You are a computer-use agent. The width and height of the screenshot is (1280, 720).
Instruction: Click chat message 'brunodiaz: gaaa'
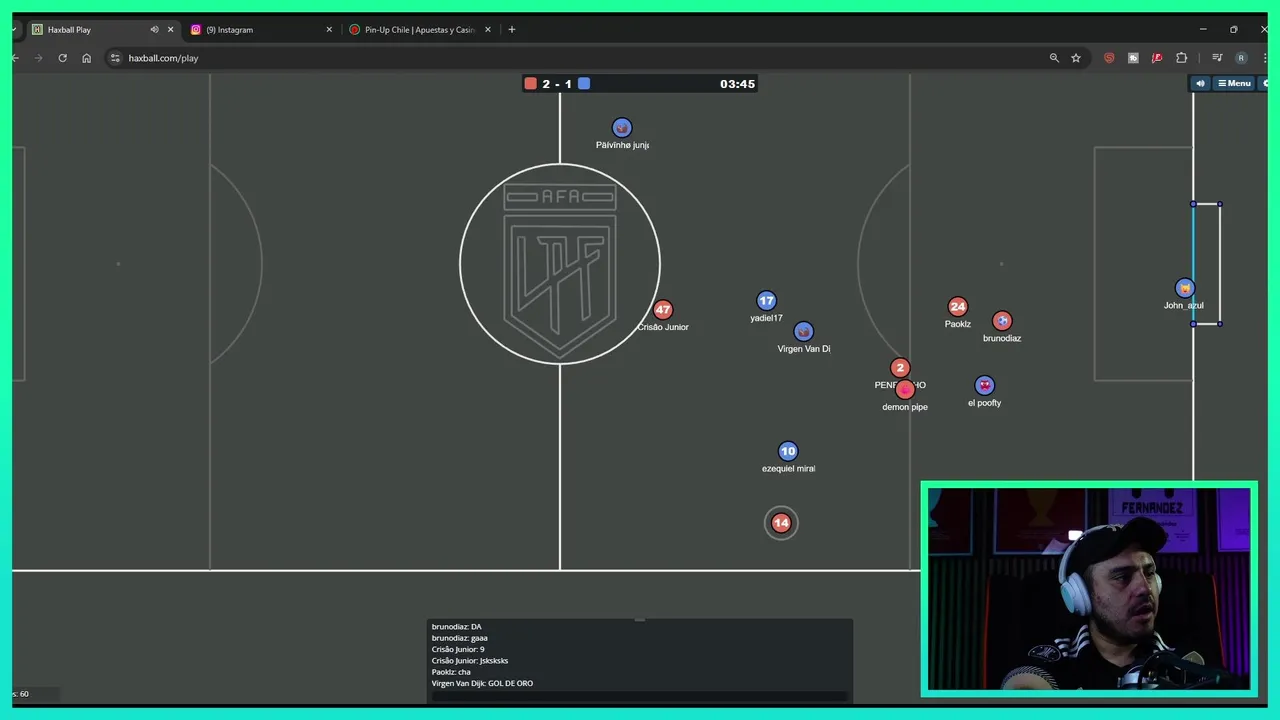(x=460, y=638)
